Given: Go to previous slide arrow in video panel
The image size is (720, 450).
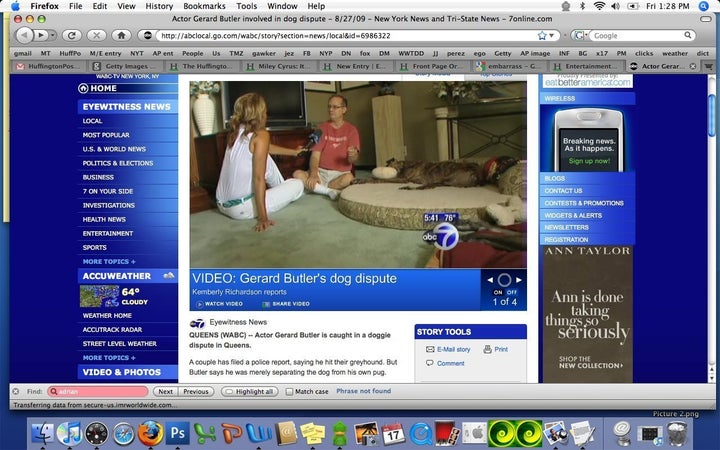Looking at the screenshot, I should click(x=490, y=280).
